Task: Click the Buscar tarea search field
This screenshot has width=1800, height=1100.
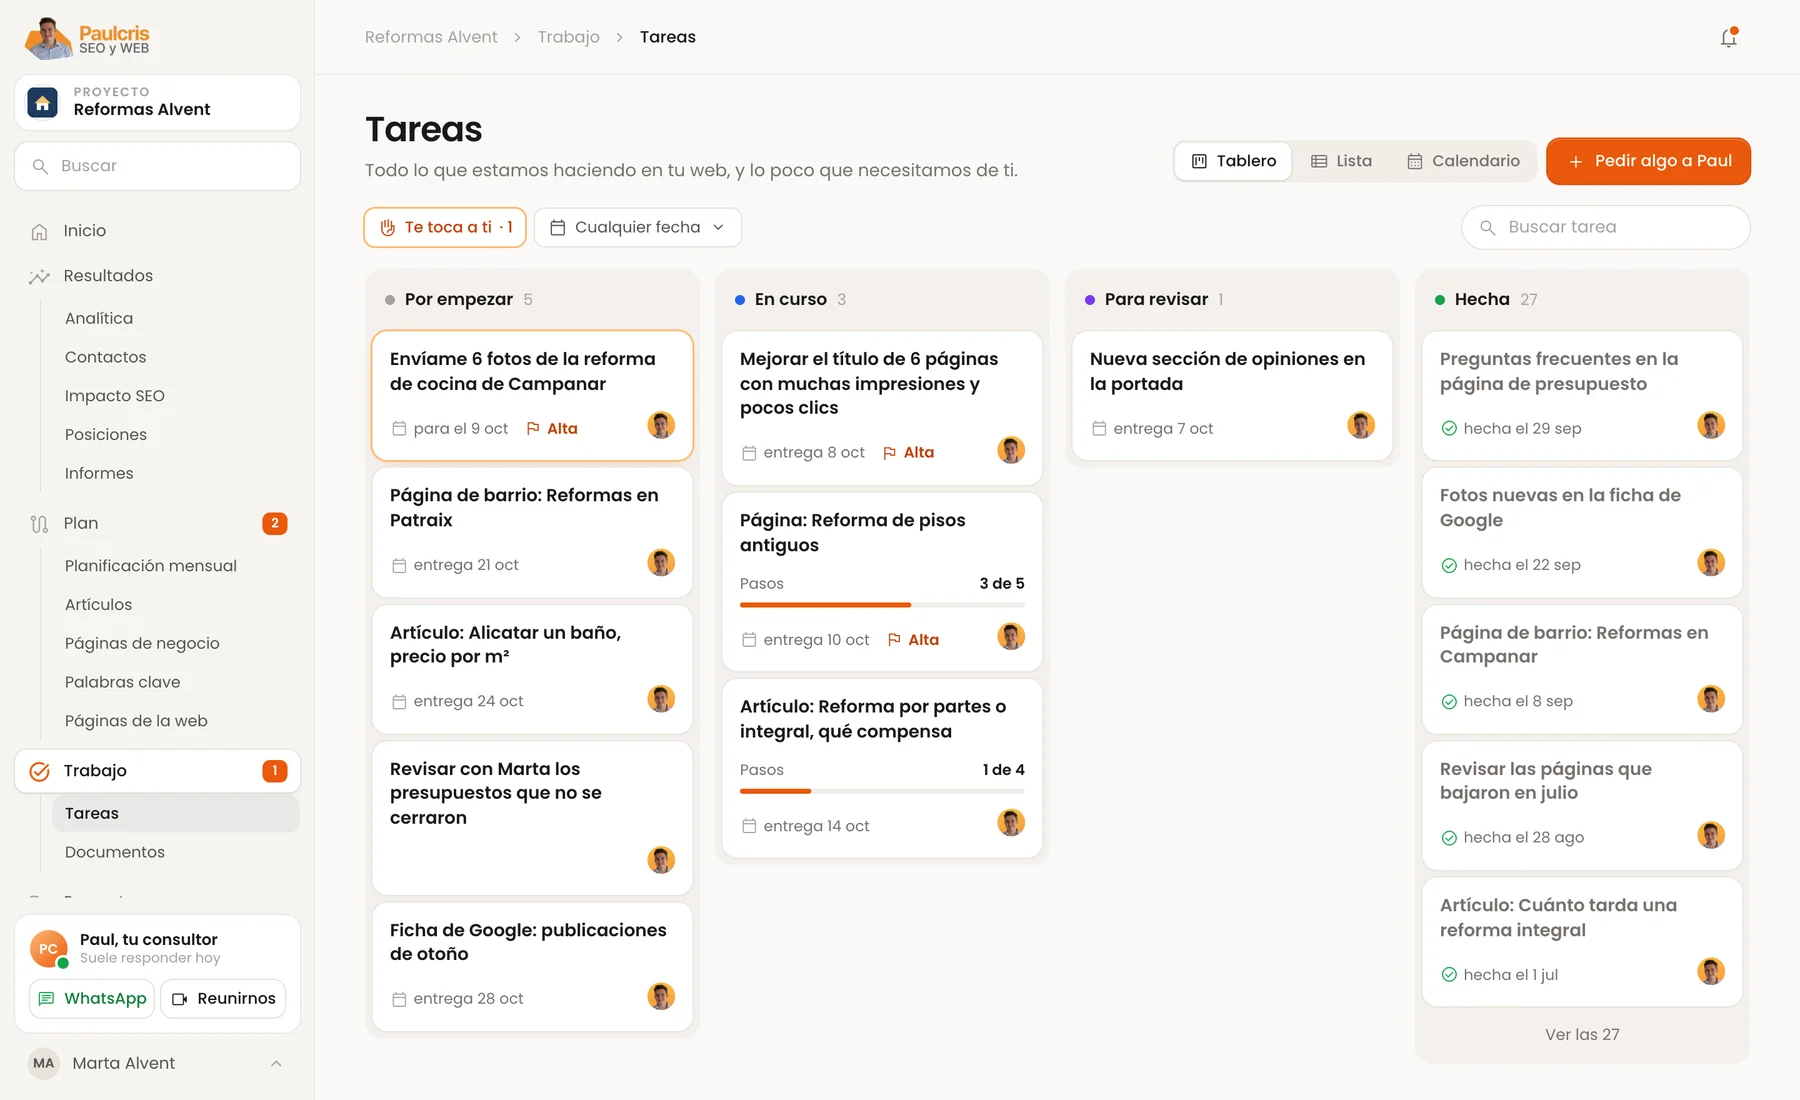Action: tap(1606, 227)
